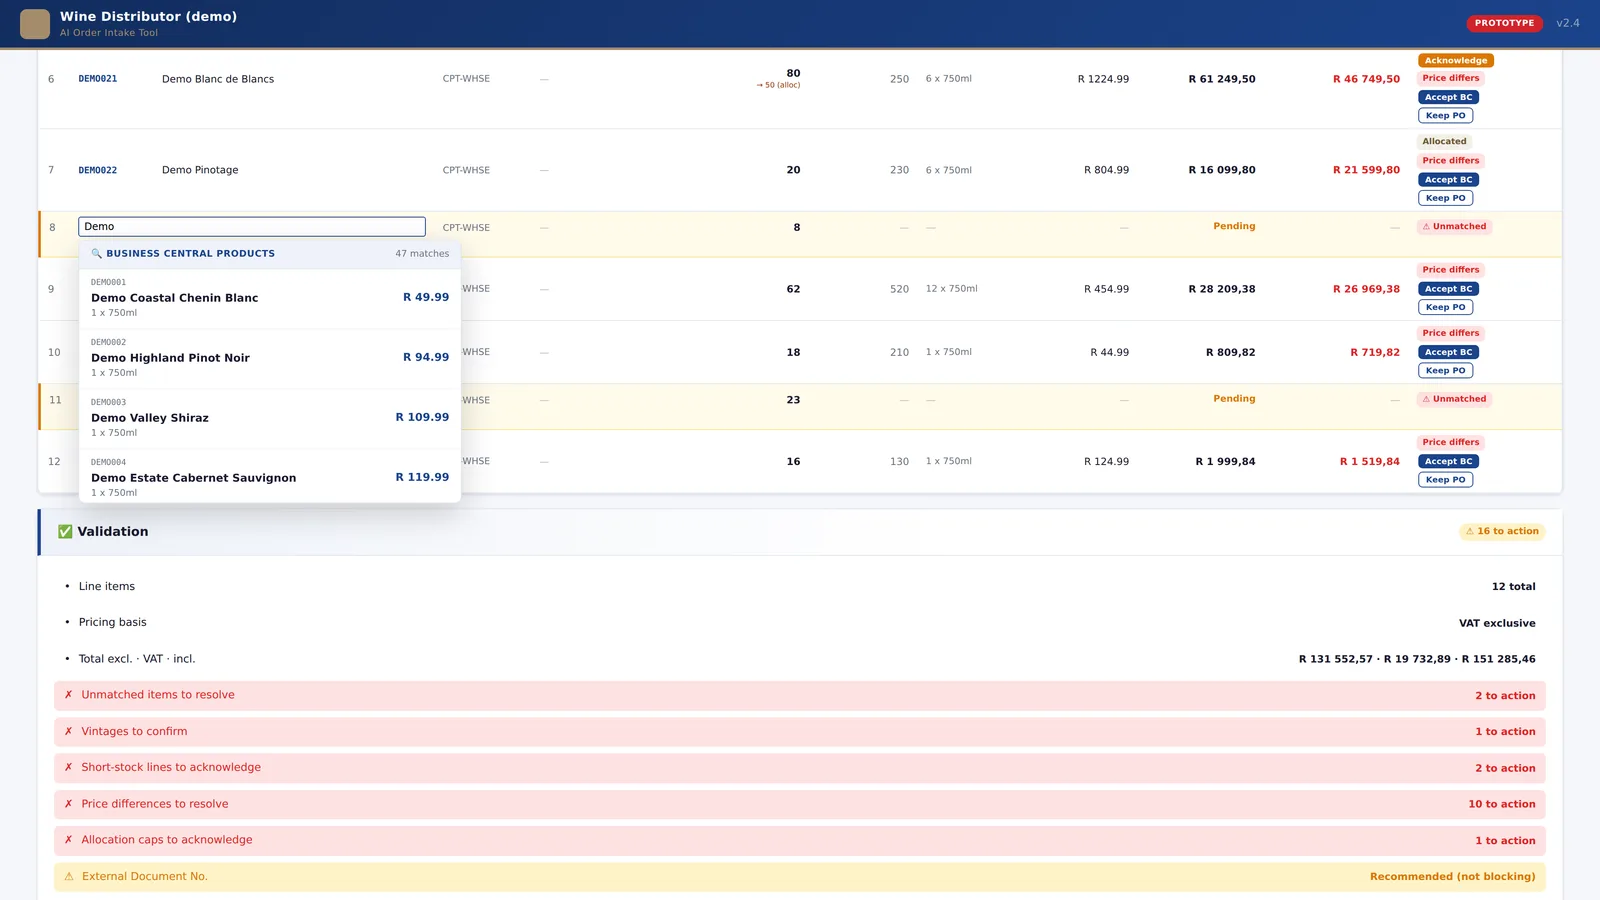Accept BC price for Demo Blanc de Blancs
This screenshot has width=1600, height=900.
coord(1448,97)
